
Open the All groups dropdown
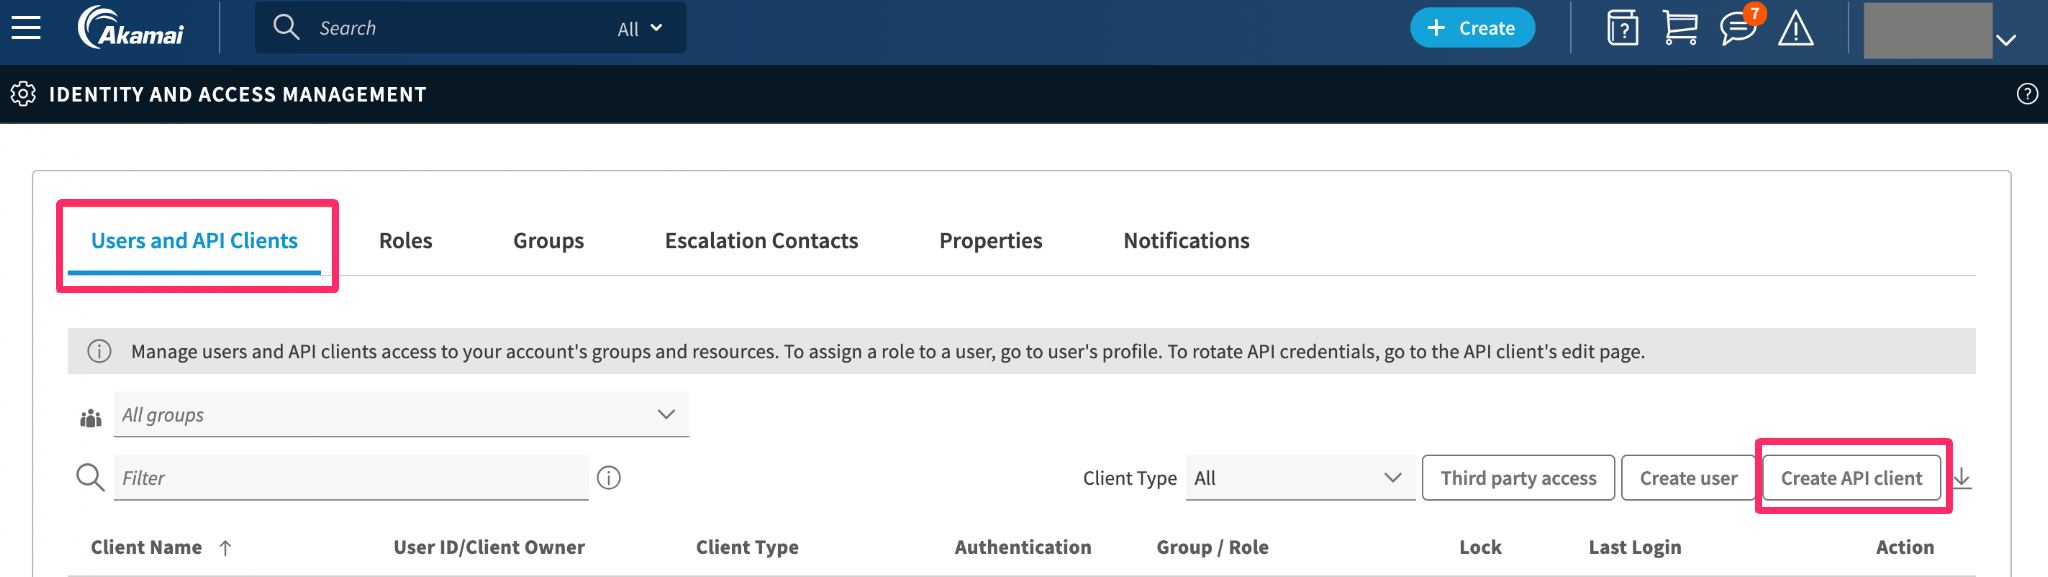(x=402, y=414)
